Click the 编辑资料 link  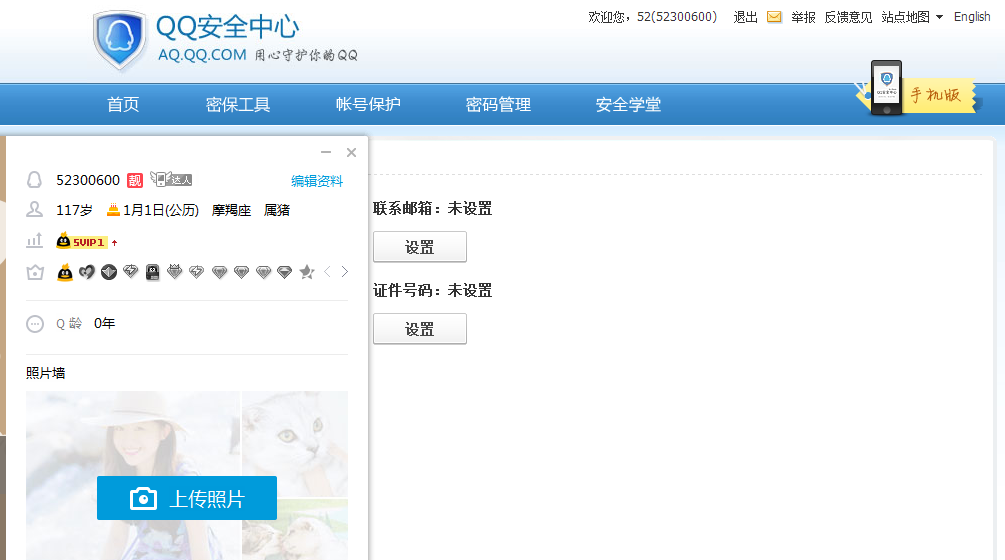click(x=317, y=181)
